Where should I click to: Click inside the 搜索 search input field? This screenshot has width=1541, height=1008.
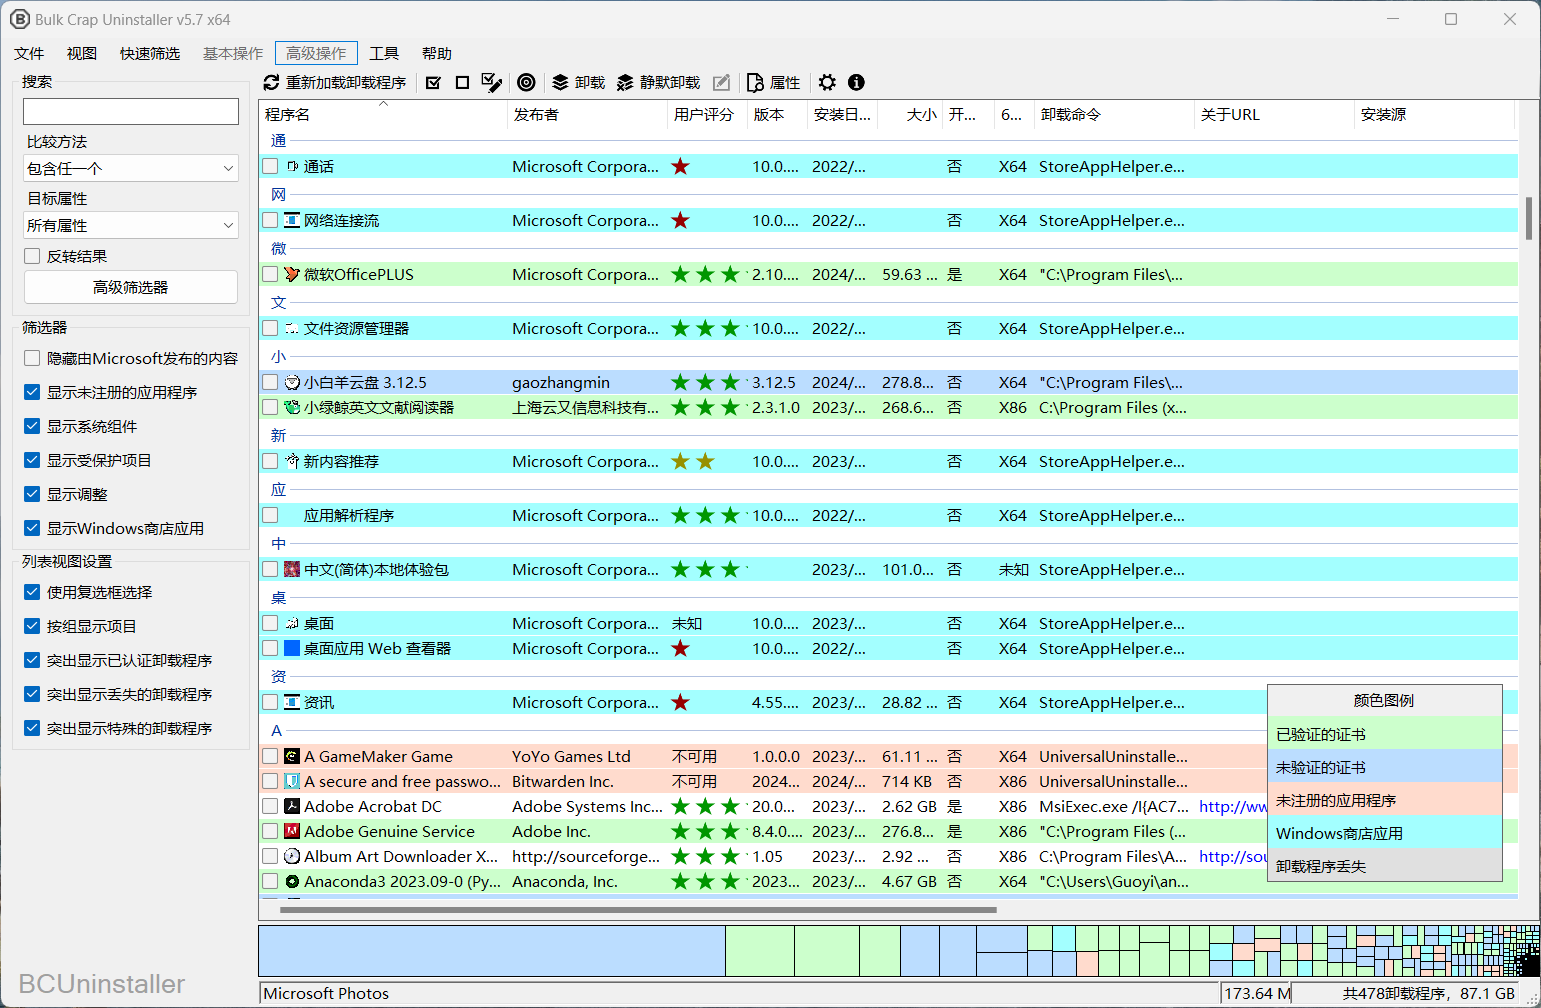(131, 111)
